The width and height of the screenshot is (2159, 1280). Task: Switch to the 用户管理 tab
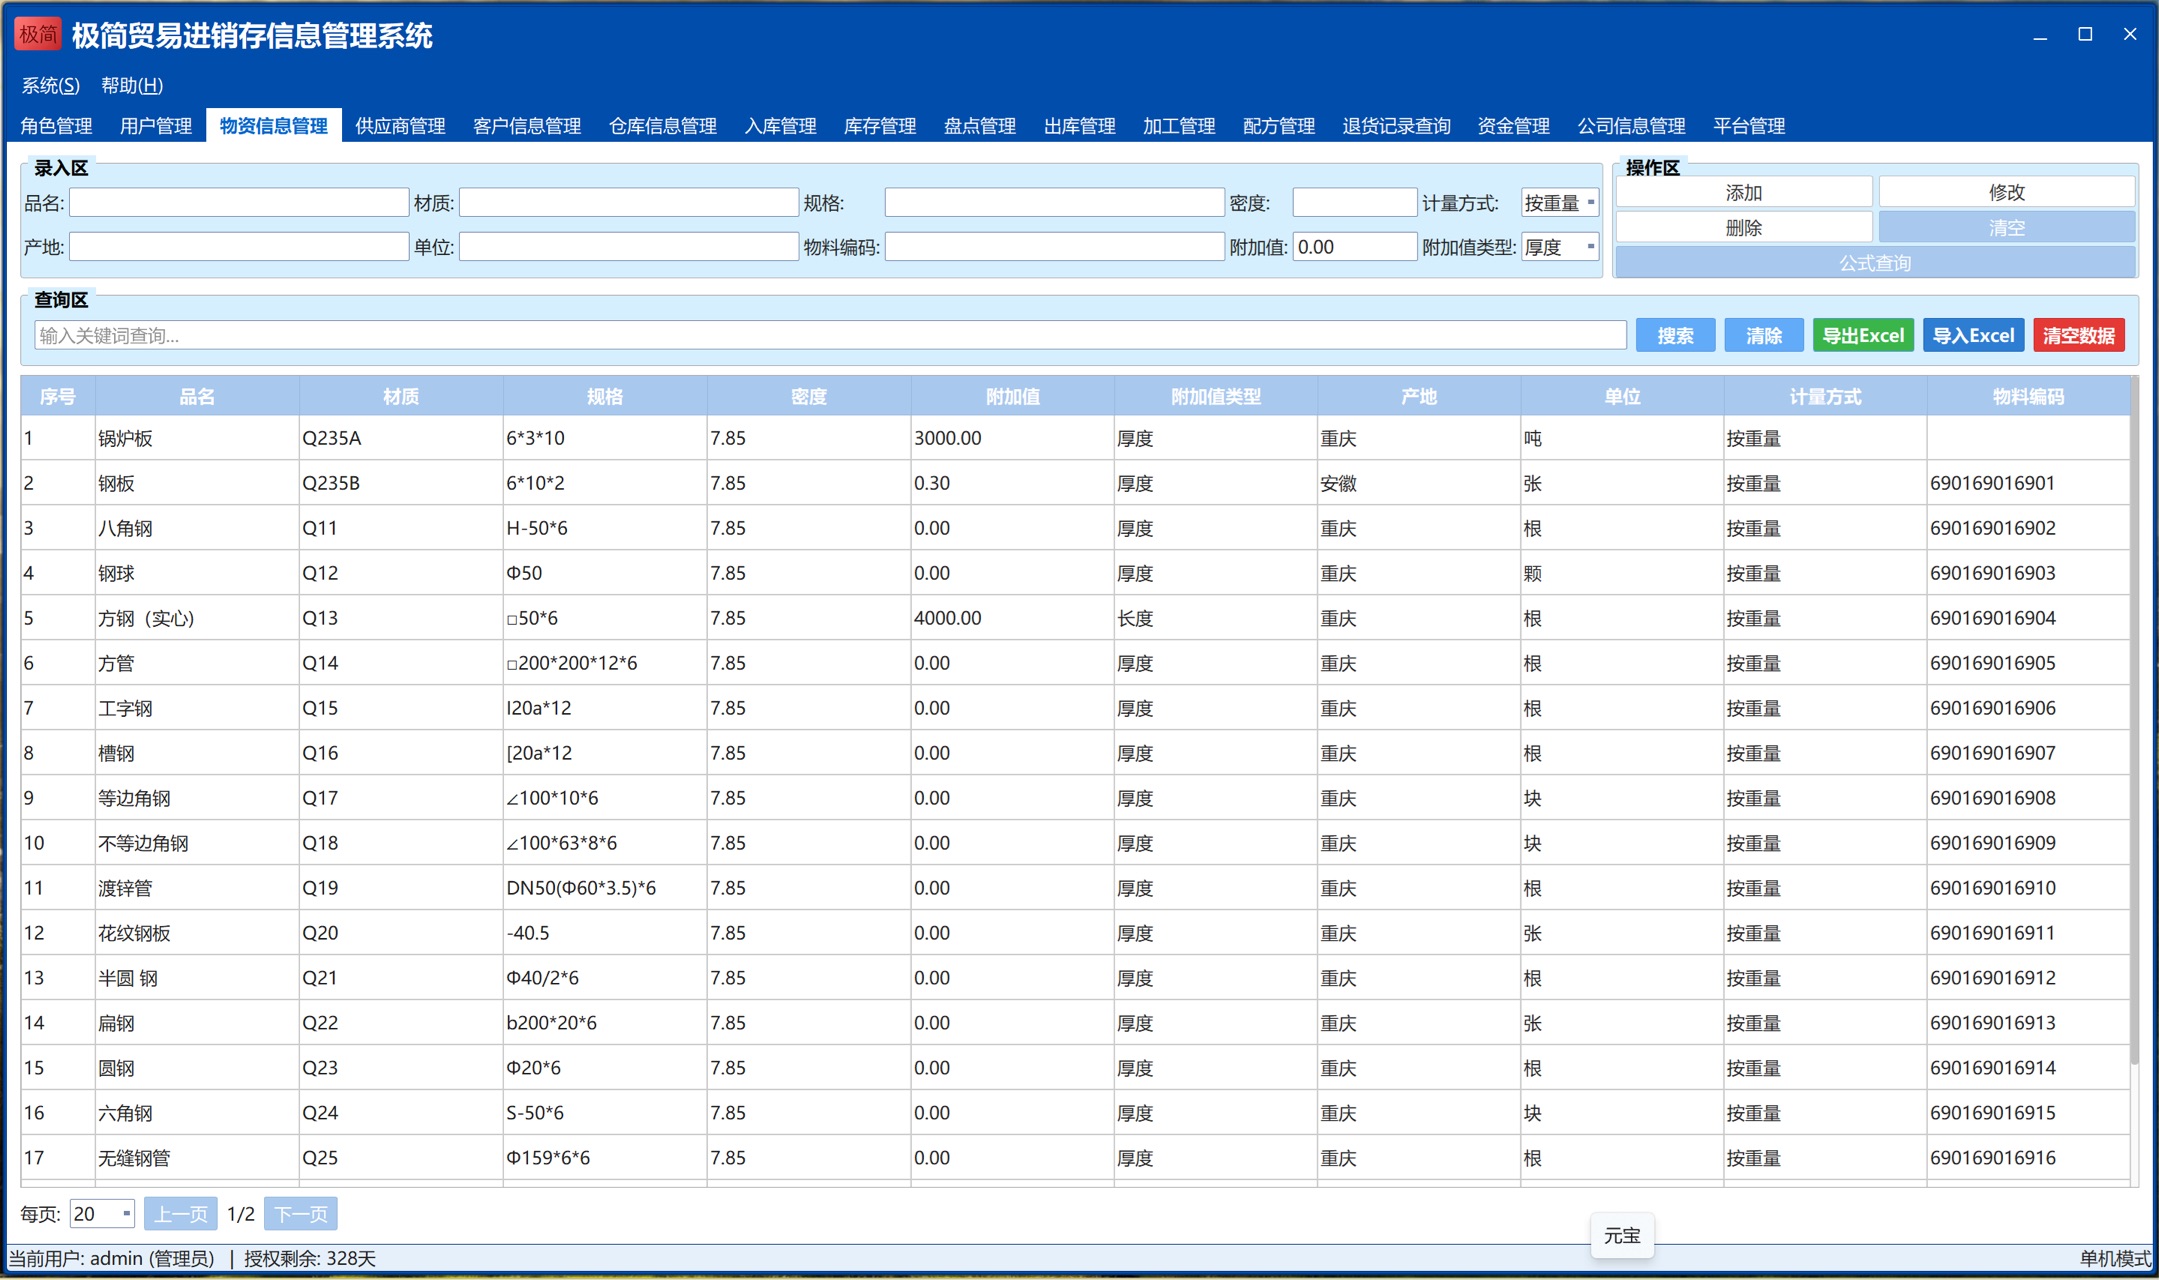(156, 126)
